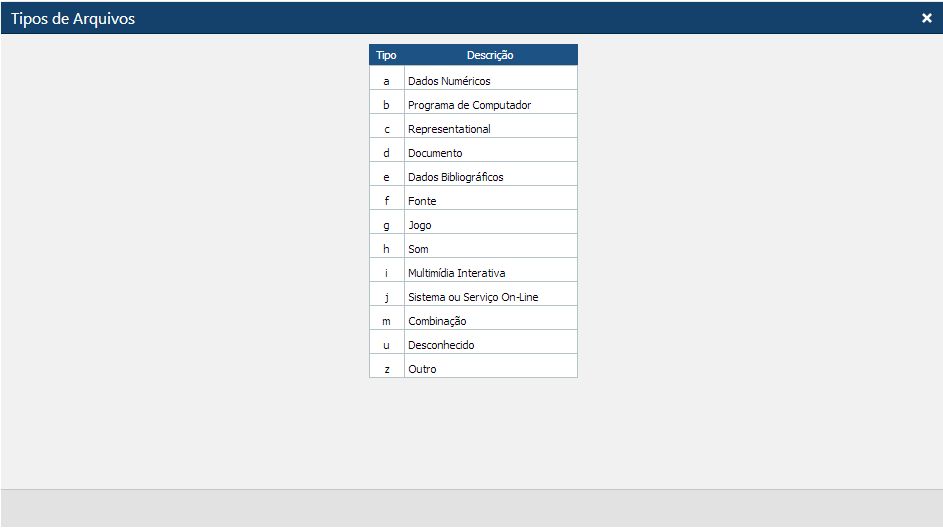This screenshot has width=943, height=530.
Task: Click the Dados Bibliográficos row
Action: click(455, 177)
